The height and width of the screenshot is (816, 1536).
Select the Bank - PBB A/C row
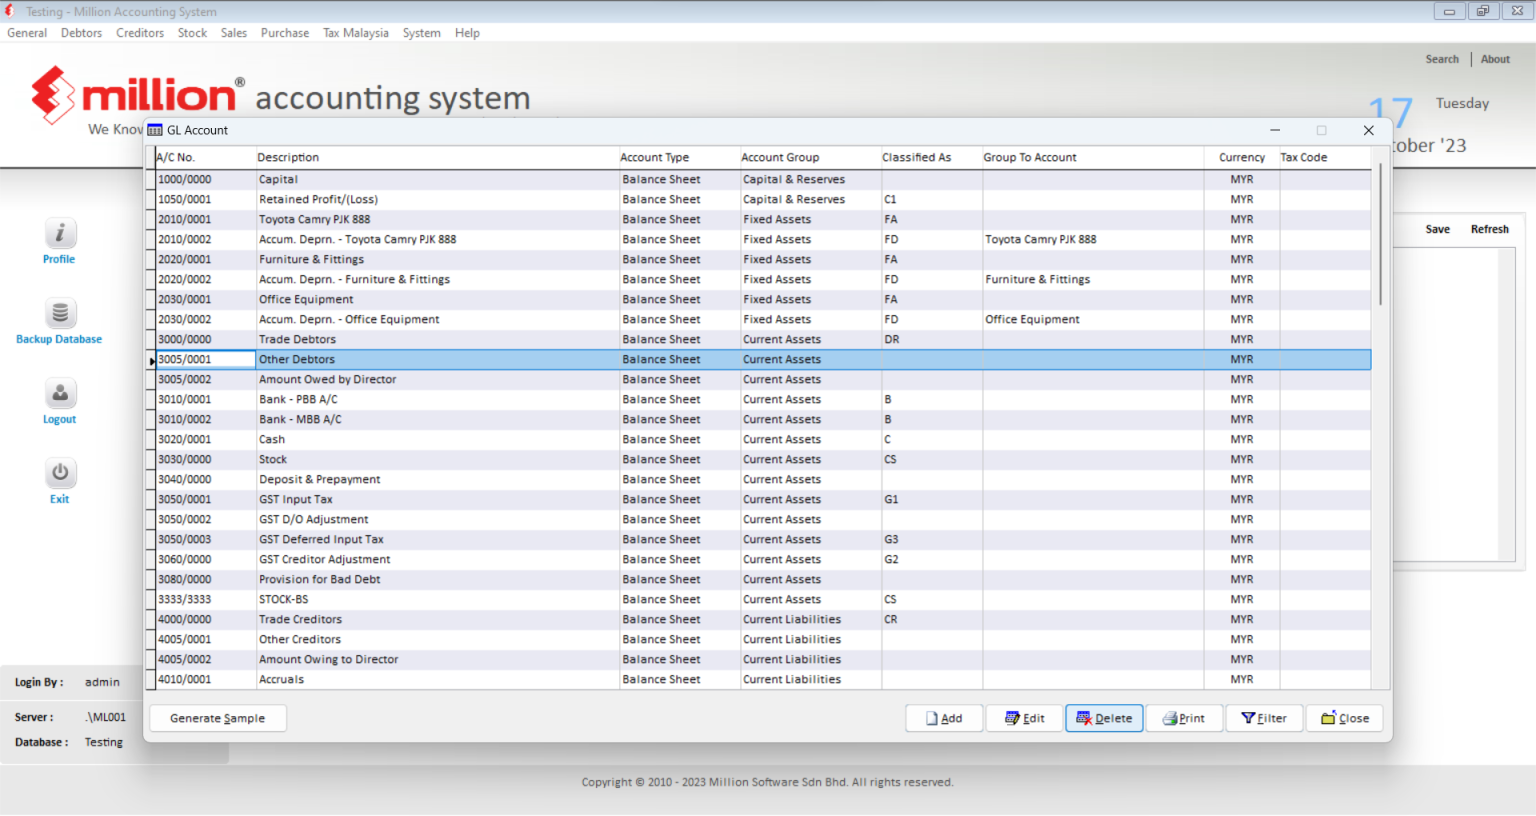pyautogui.click(x=763, y=399)
